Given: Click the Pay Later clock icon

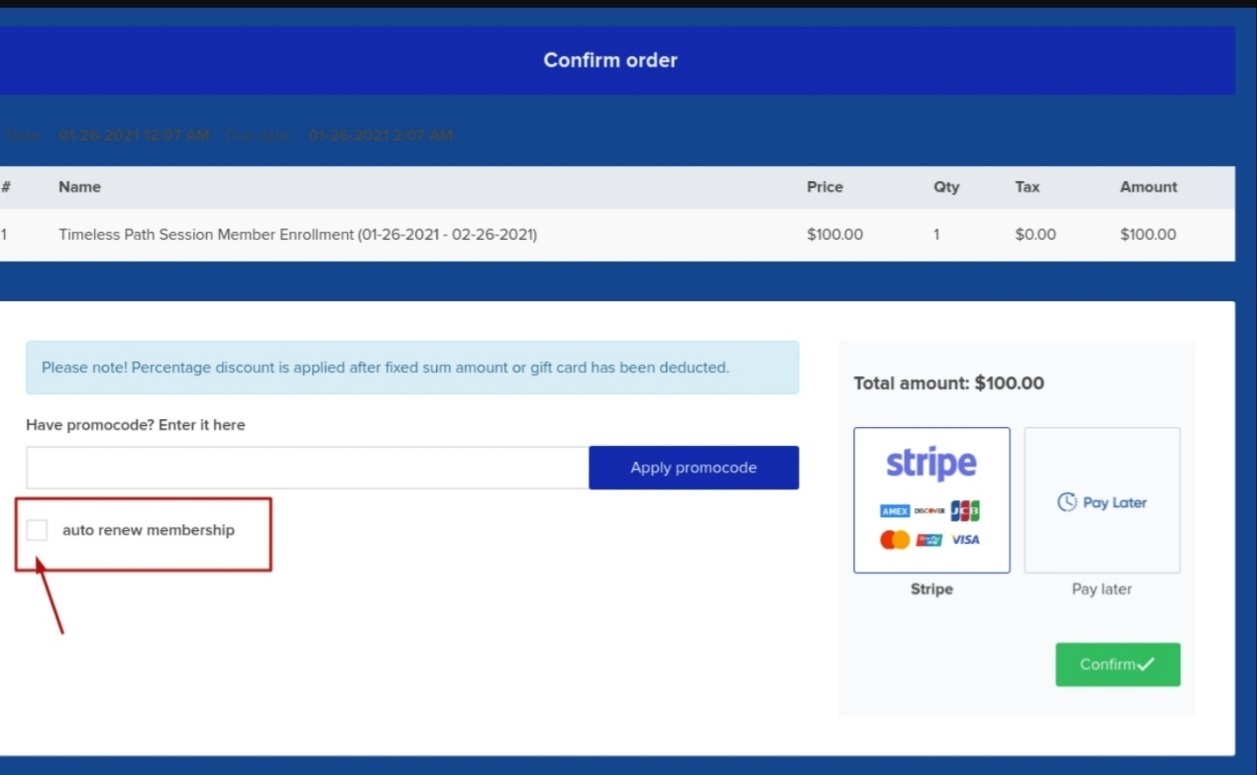Looking at the screenshot, I should (x=1067, y=502).
